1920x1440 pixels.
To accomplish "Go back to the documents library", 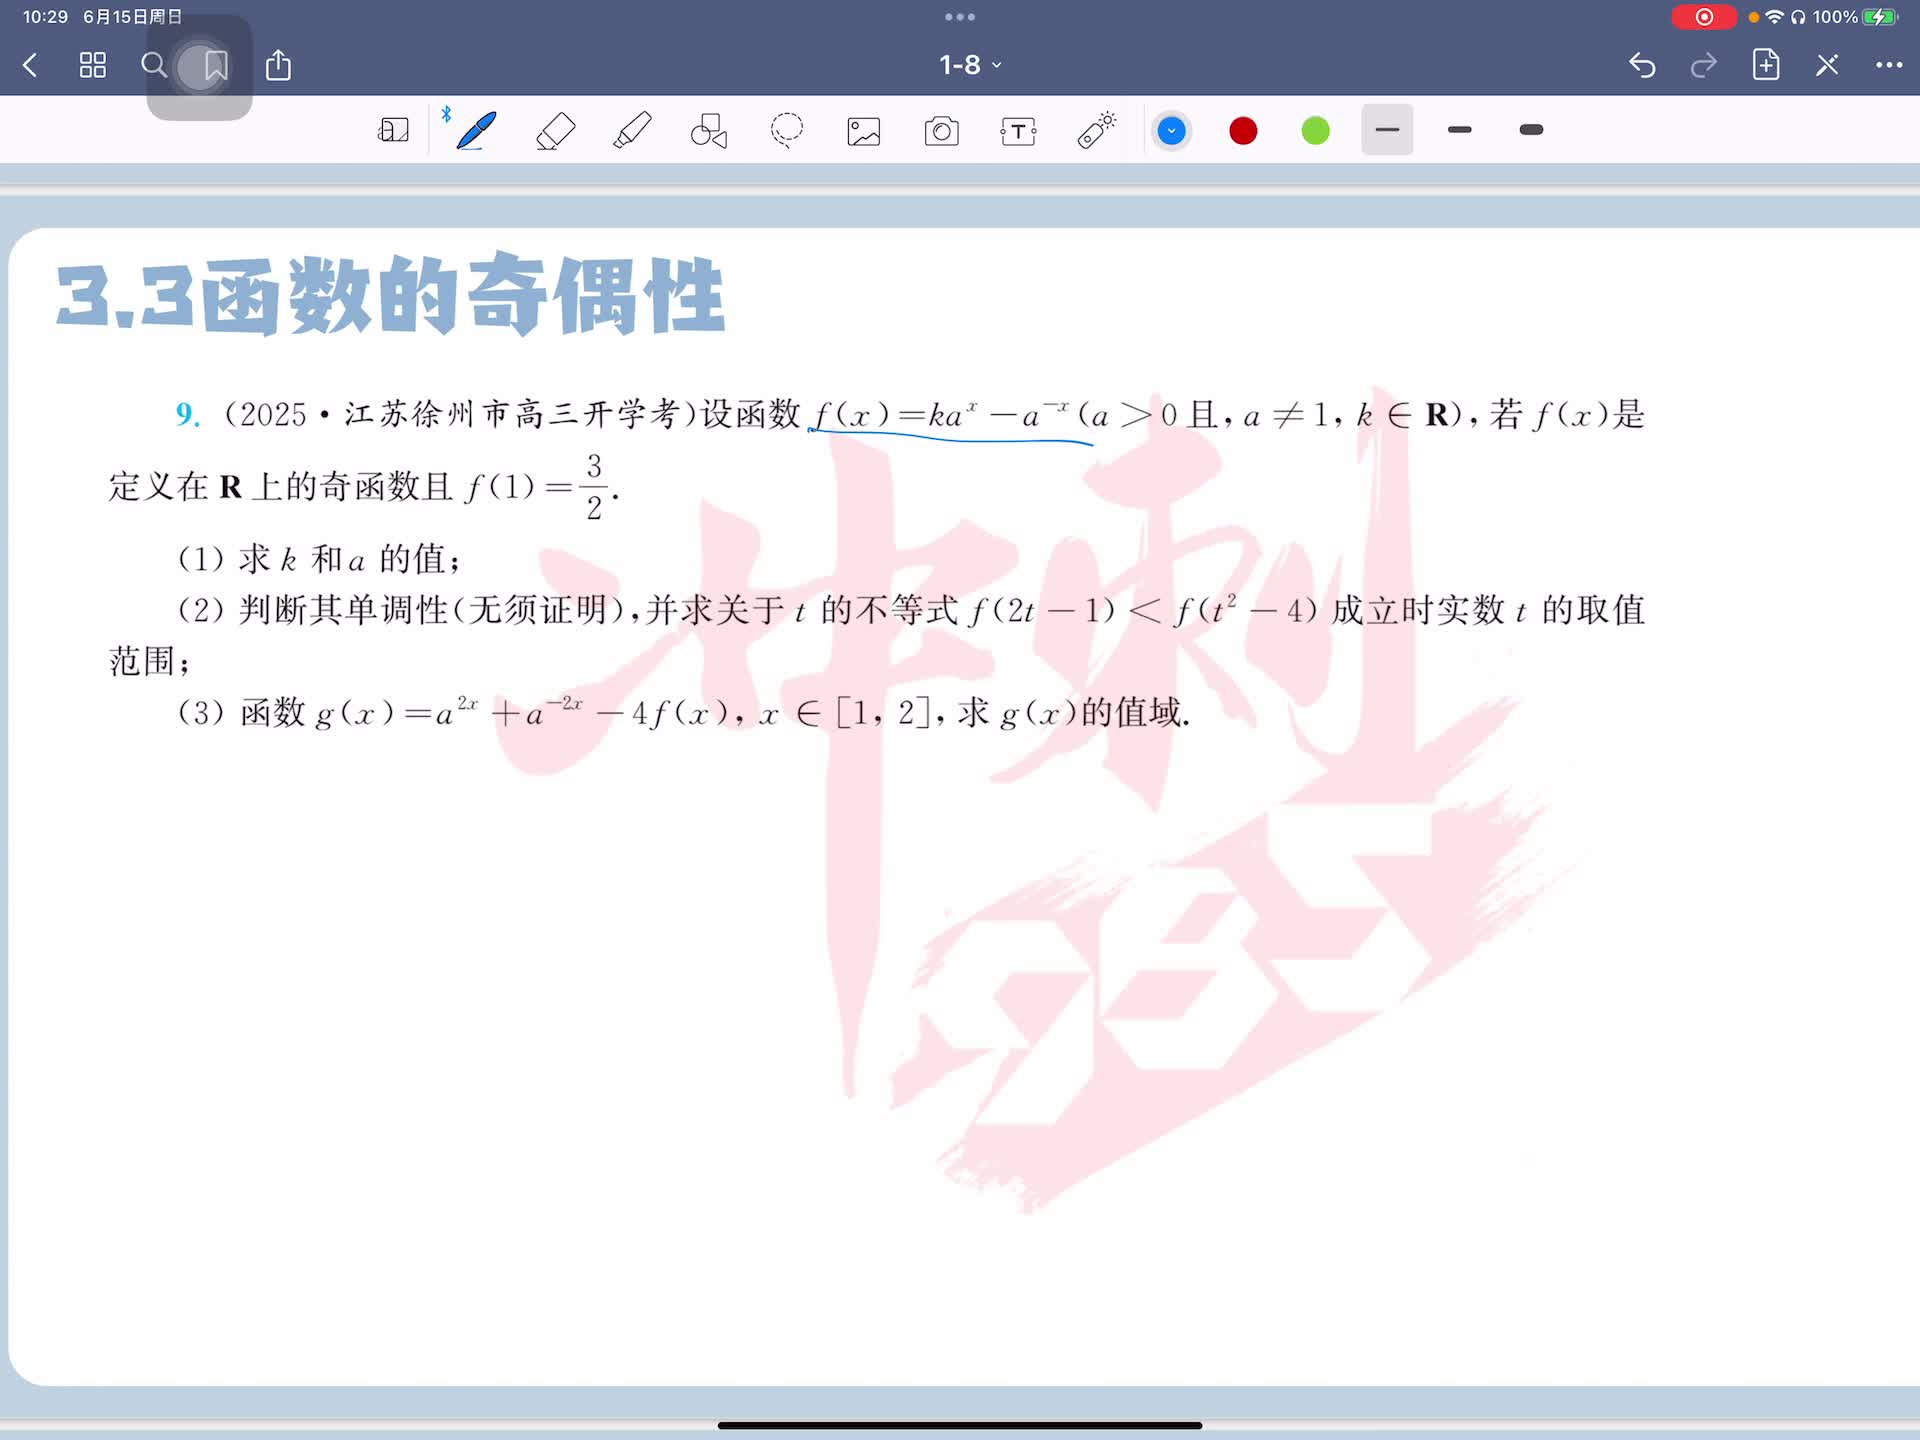I will point(30,66).
